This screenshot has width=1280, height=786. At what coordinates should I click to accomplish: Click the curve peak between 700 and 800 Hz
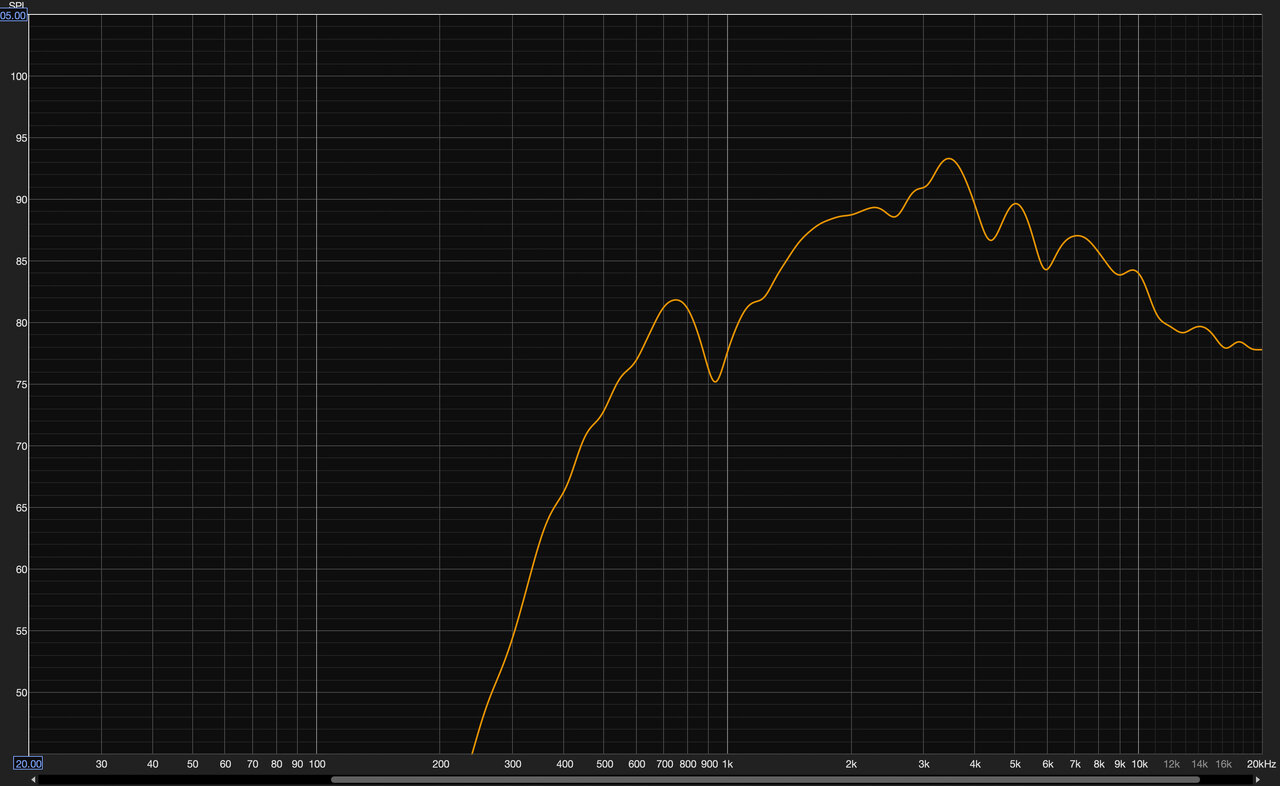677,300
